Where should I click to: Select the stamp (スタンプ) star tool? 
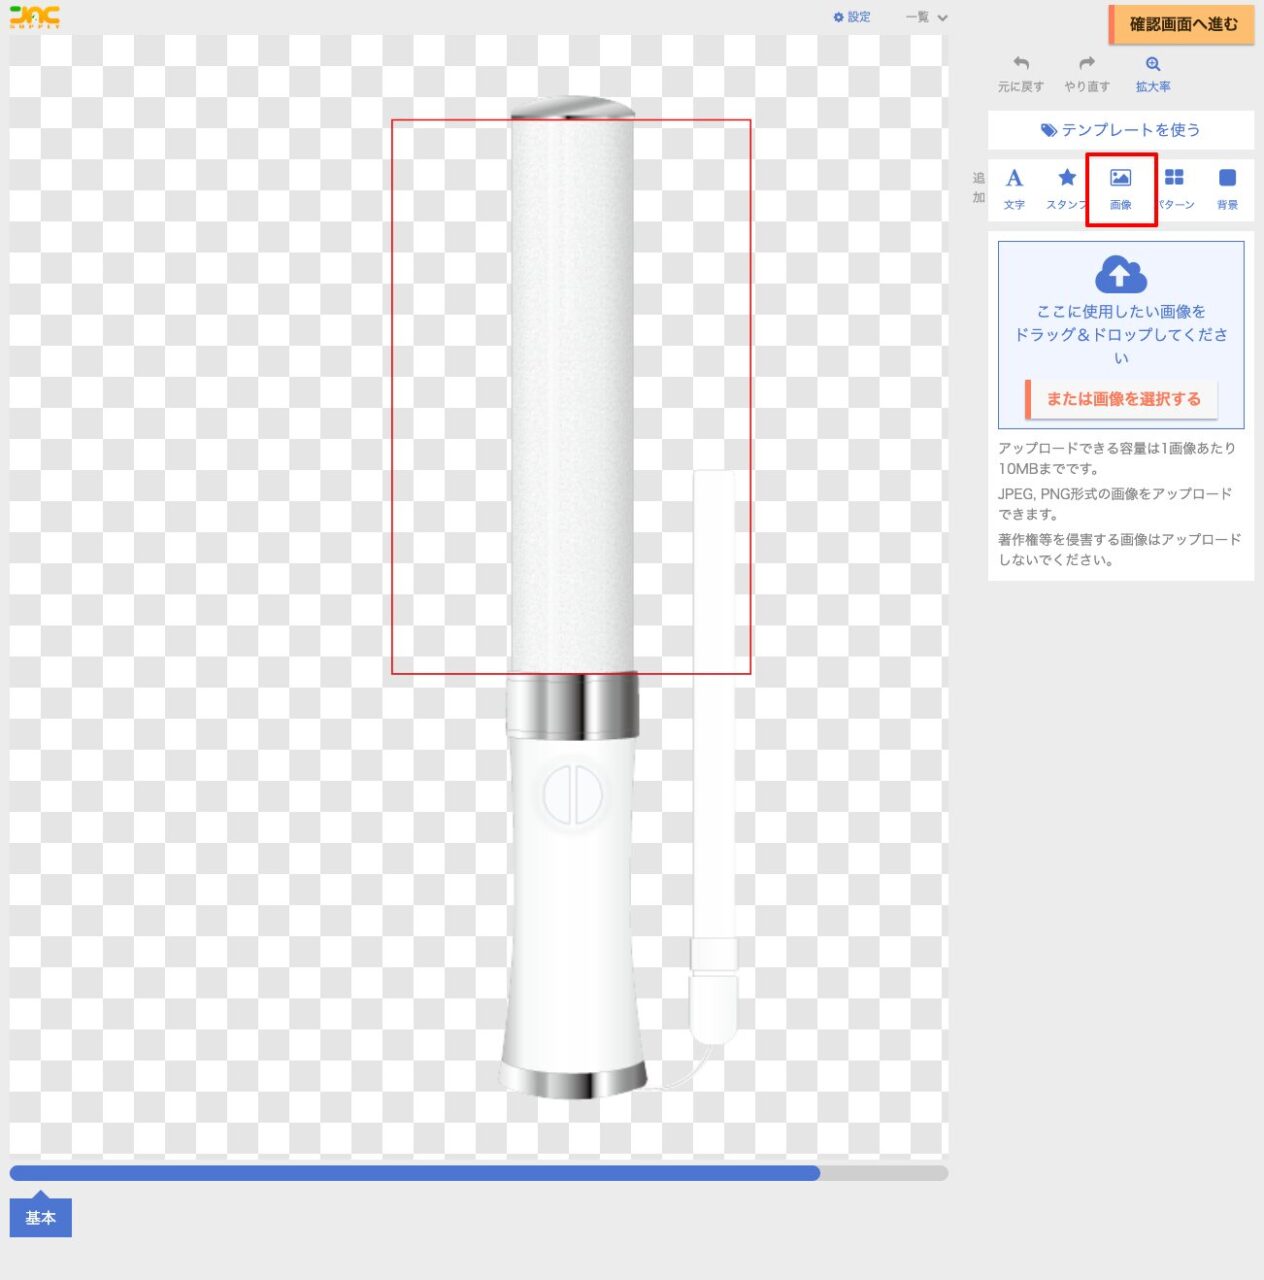[x=1067, y=179]
